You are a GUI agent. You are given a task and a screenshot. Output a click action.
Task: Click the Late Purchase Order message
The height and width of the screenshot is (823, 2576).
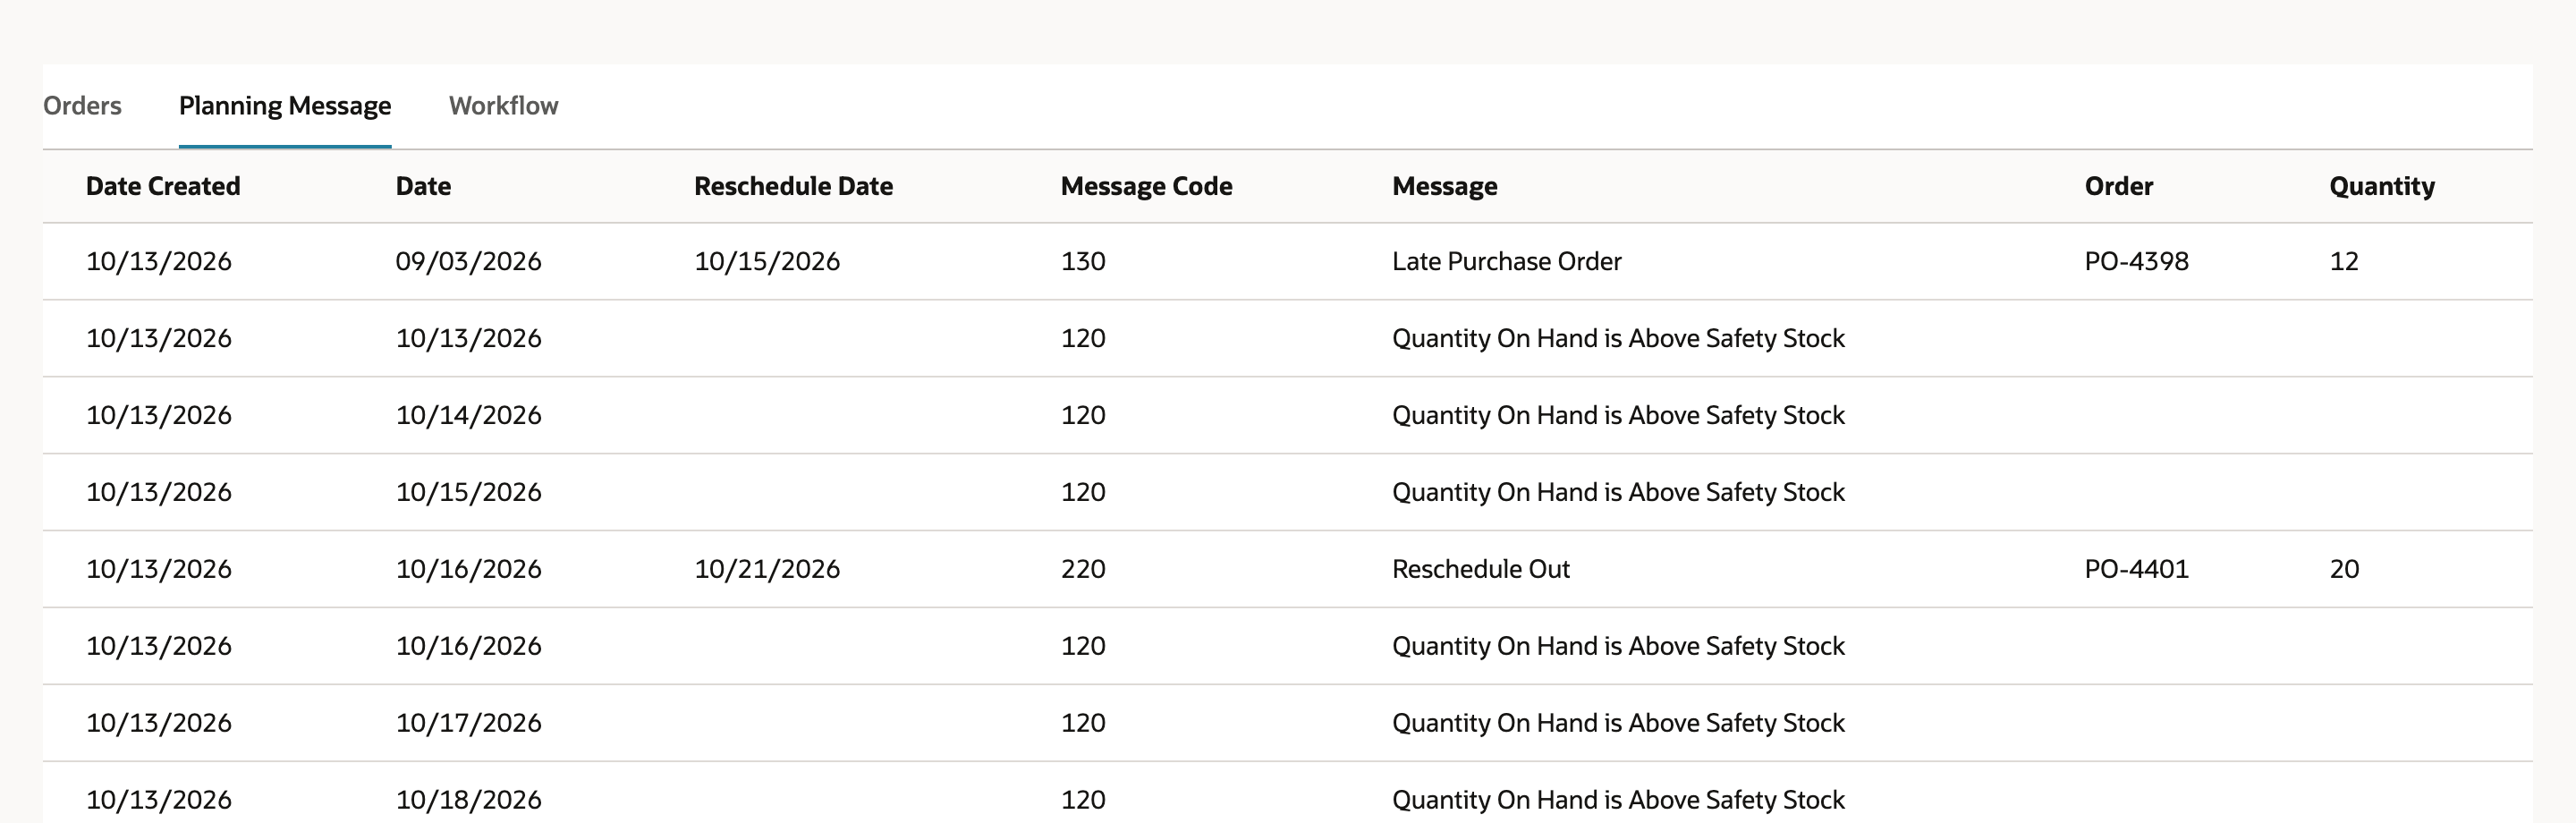(x=1506, y=261)
